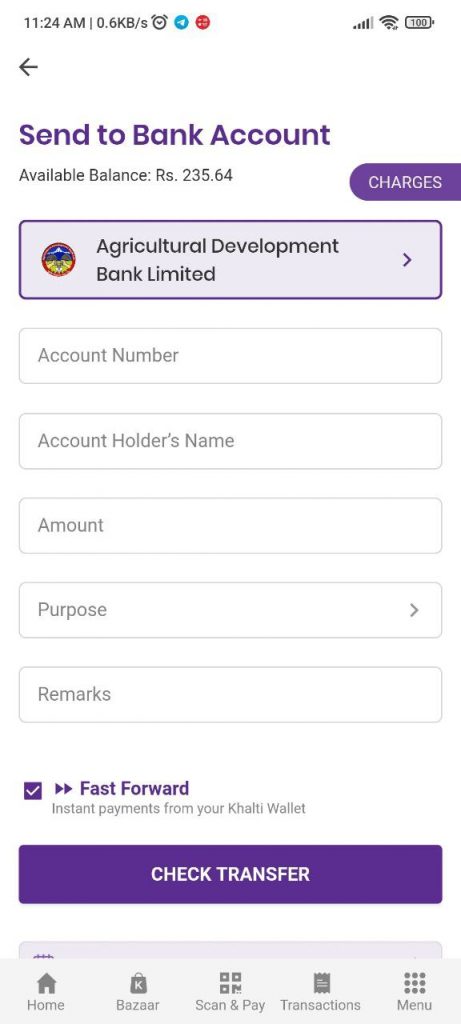Select the Amount input field
Screen dimensions: 461x1024
[230, 526]
